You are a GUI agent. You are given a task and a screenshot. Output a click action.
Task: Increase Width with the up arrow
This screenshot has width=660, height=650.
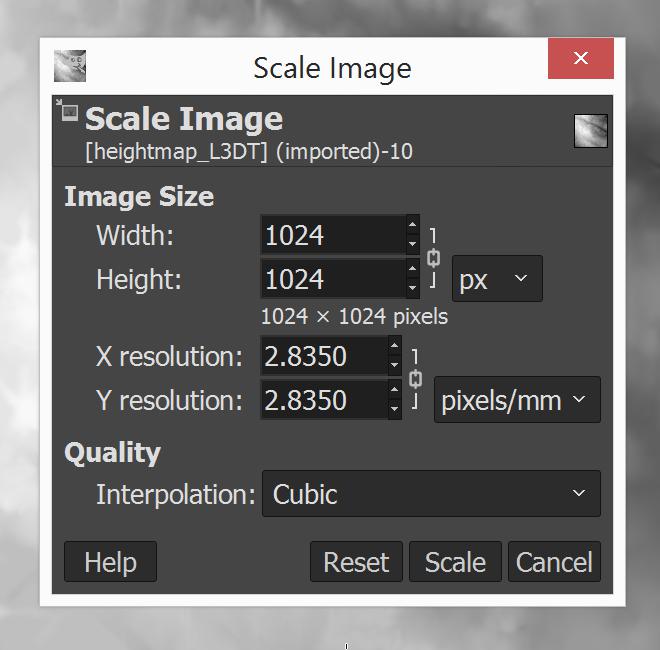click(x=412, y=225)
